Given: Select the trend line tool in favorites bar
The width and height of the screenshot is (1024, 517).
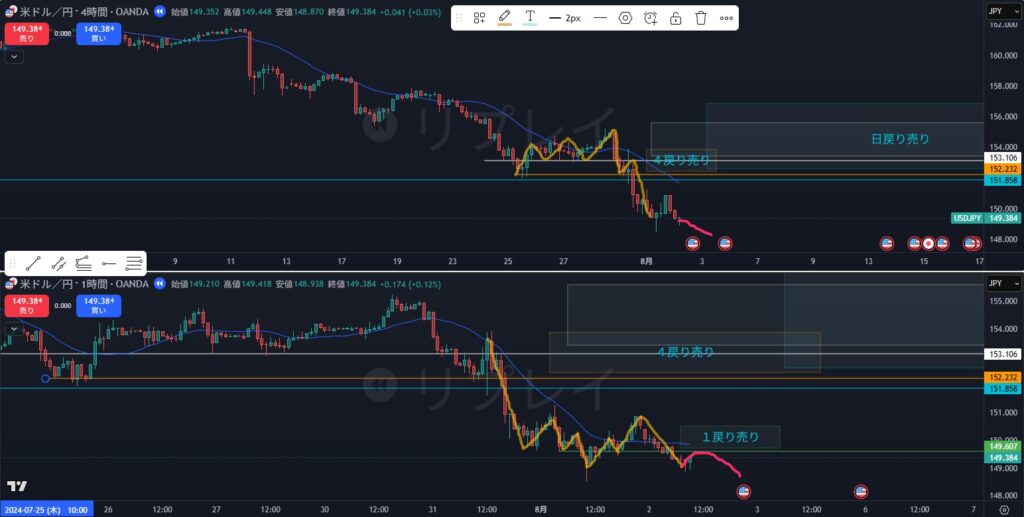Looking at the screenshot, I should click(x=34, y=263).
